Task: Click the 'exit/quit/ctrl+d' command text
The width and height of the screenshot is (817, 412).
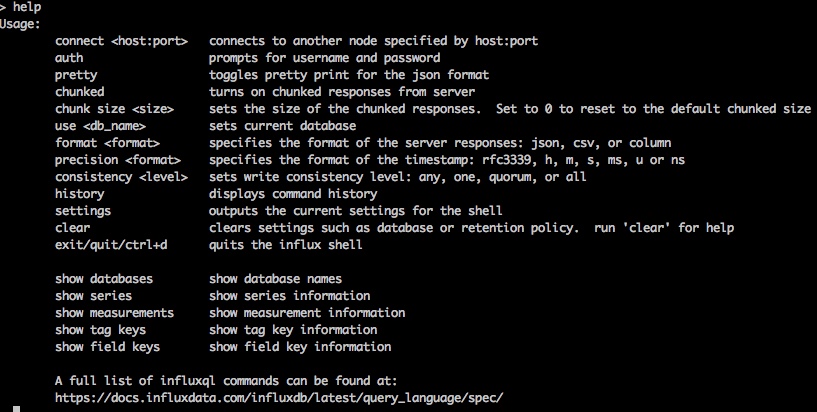Action: 111,245
